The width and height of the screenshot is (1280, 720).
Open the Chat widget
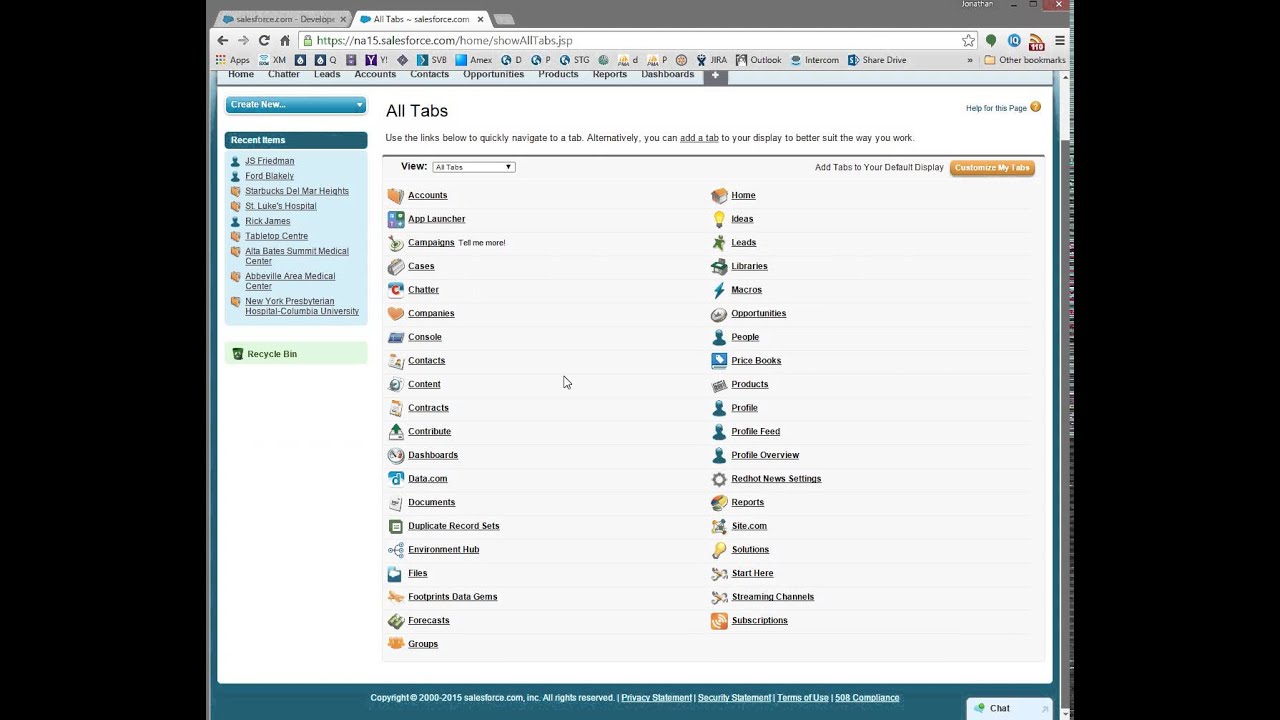(1009, 708)
